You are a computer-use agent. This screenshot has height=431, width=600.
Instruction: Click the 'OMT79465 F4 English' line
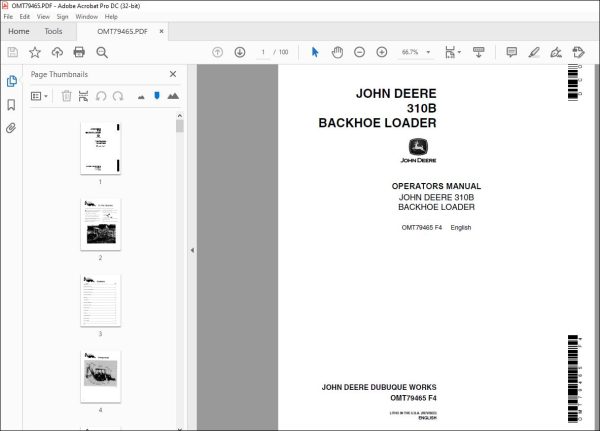[436, 227]
